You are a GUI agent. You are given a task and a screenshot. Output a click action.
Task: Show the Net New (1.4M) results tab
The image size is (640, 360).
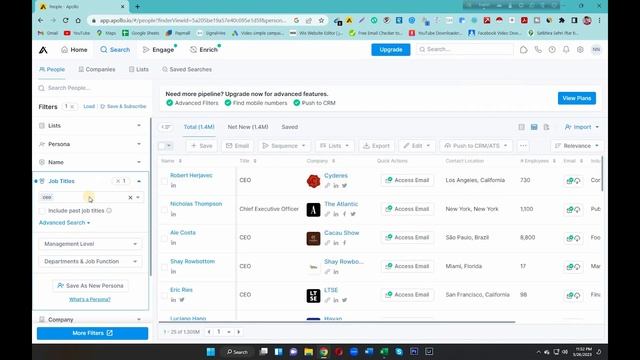tap(248, 127)
